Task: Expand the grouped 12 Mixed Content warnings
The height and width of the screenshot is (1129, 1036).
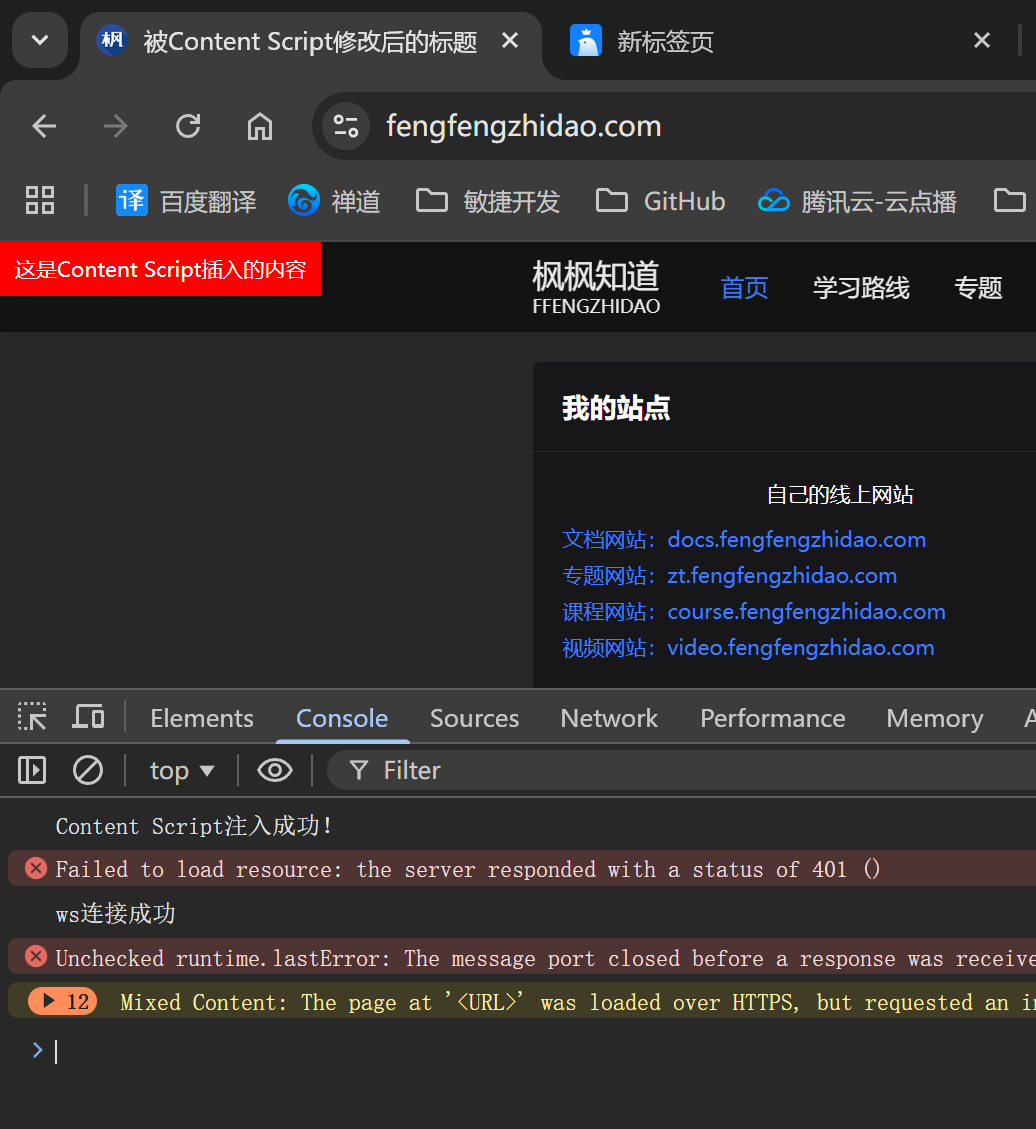Action: (x=49, y=1002)
